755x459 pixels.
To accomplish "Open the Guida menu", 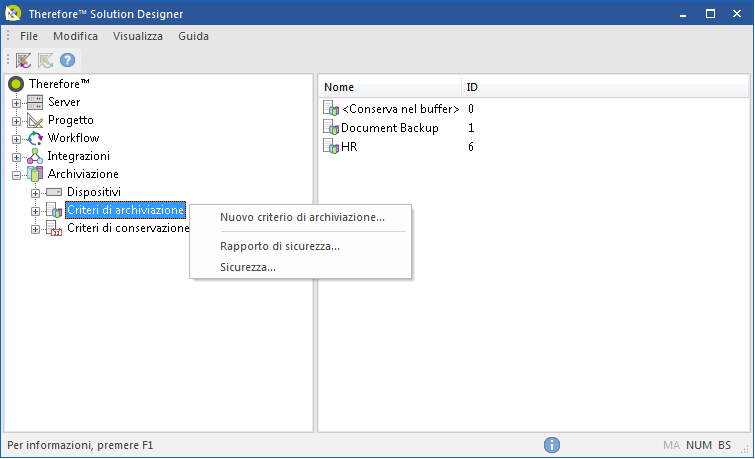I will (x=193, y=36).
